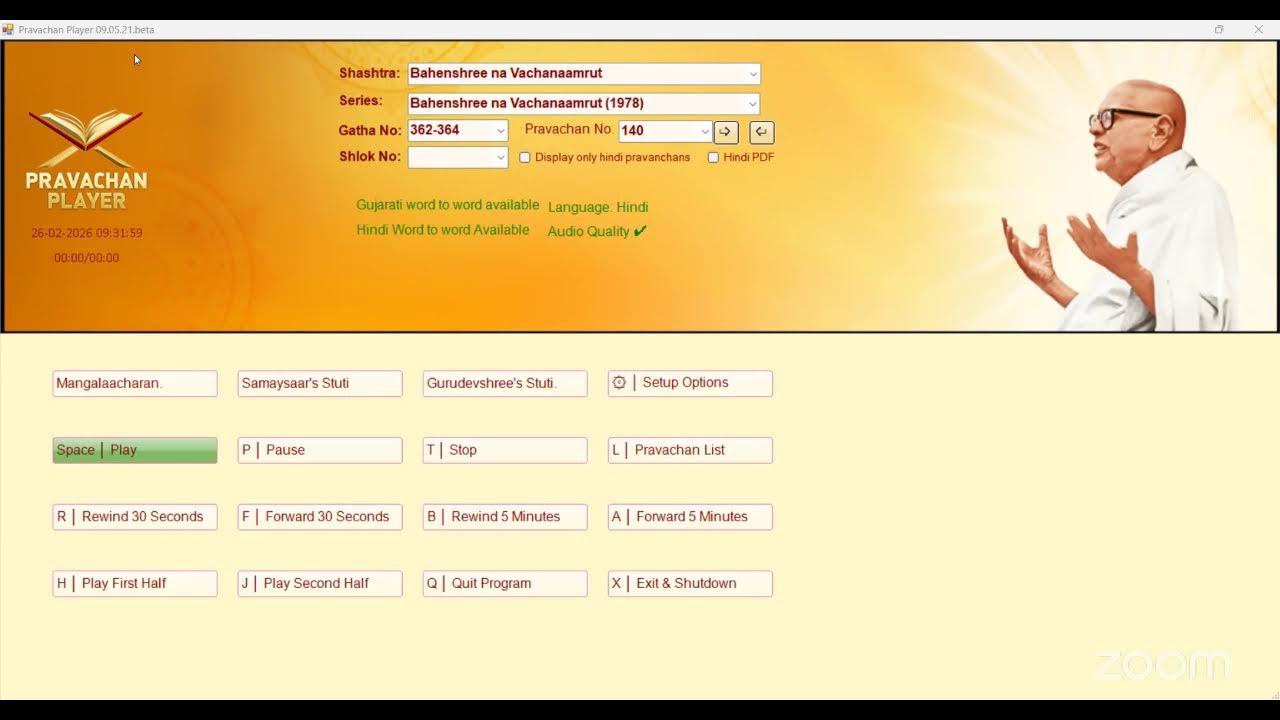Close the Pravachan Player window
The height and width of the screenshot is (720, 1280).
pos(1259,30)
